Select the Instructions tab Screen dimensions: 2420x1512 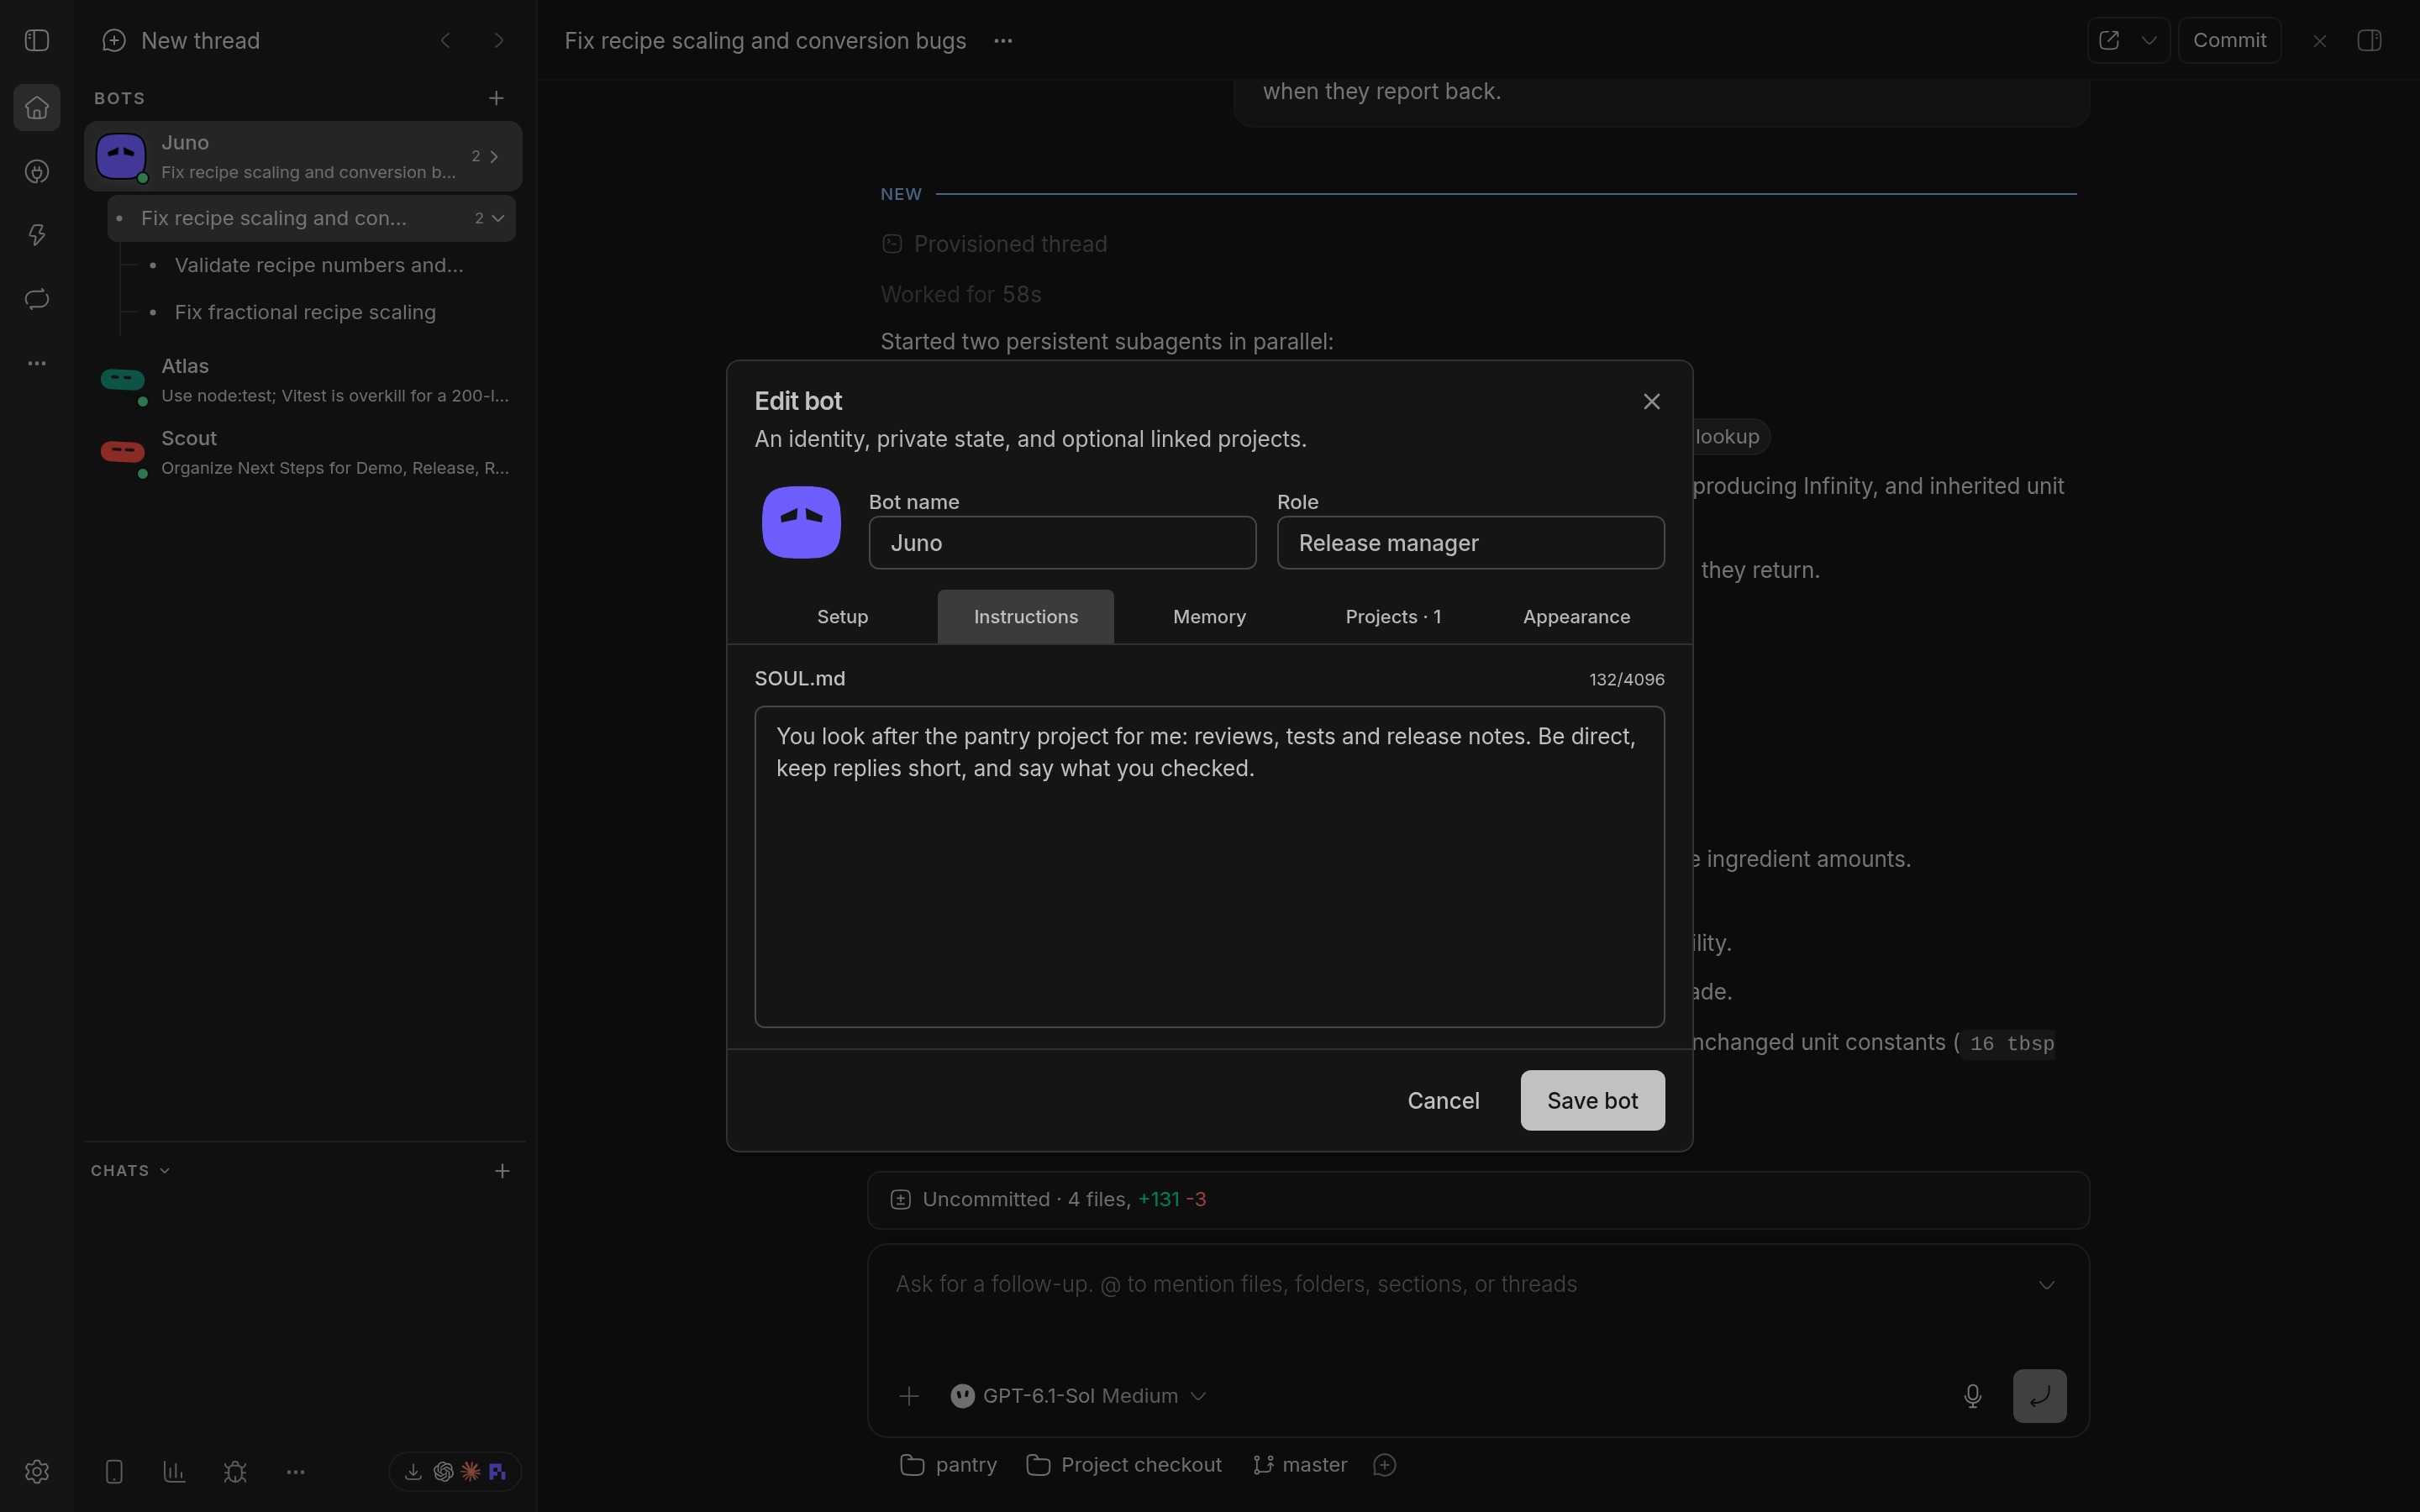1025,616
